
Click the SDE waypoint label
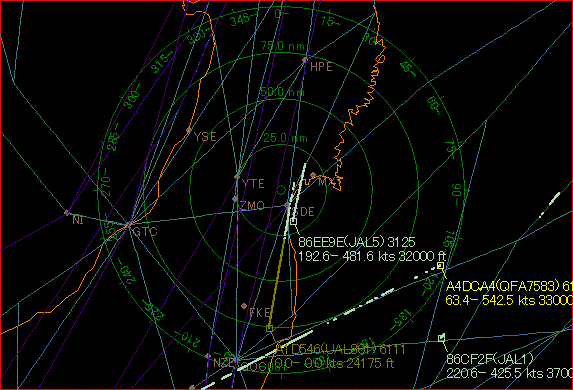(x=304, y=212)
